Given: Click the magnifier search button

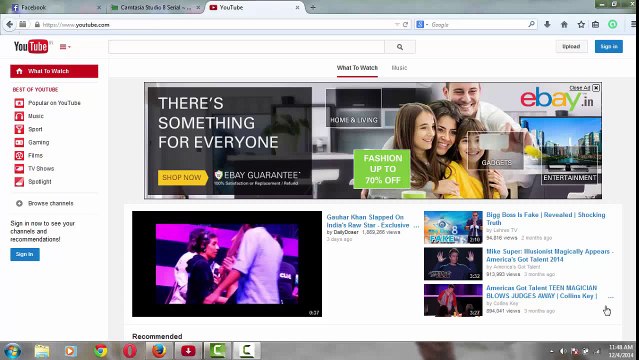Looking at the screenshot, I should point(400,47).
